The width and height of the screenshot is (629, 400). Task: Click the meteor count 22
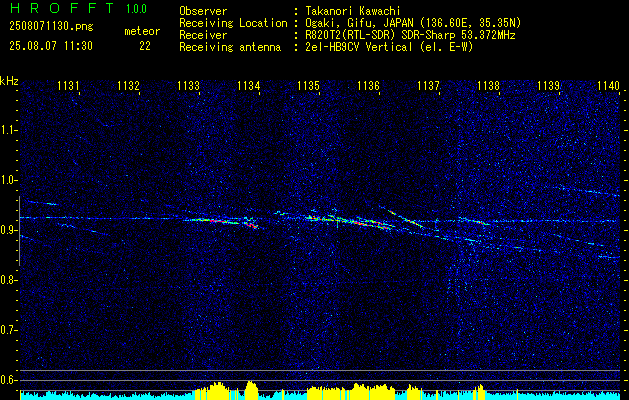(x=145, y=46)
